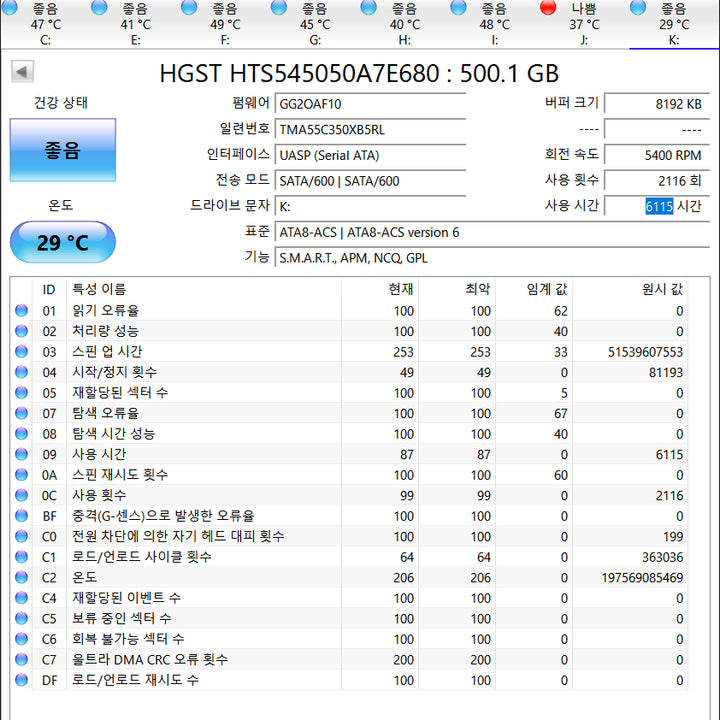Open drive J: tab marked 나쁨
The image size is (720, 720).
click(584, 24)
